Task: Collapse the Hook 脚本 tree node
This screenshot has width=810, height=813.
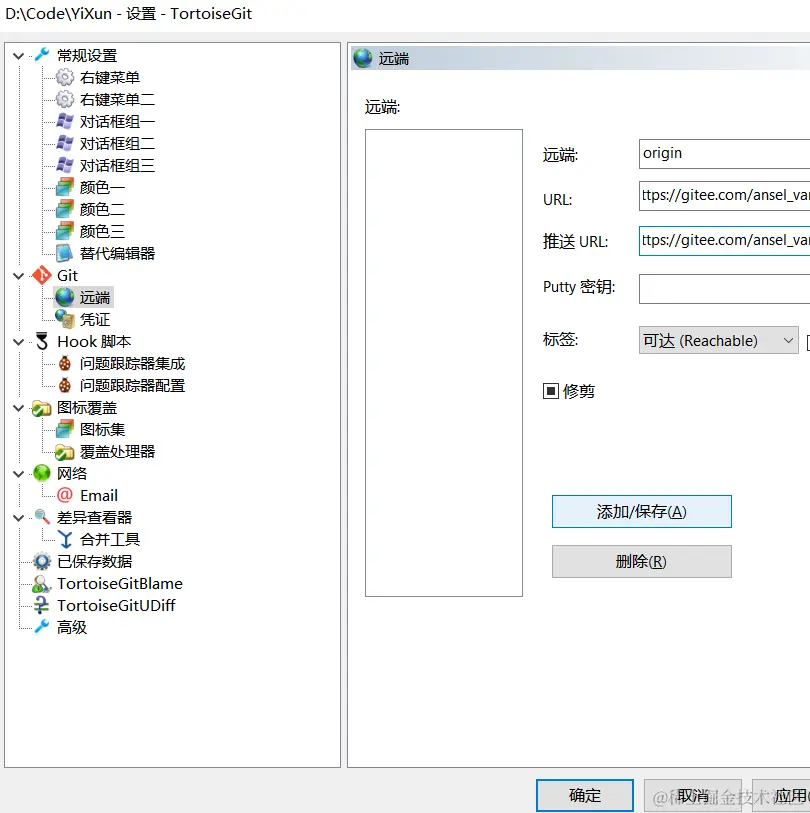Action: pos(19,342)
